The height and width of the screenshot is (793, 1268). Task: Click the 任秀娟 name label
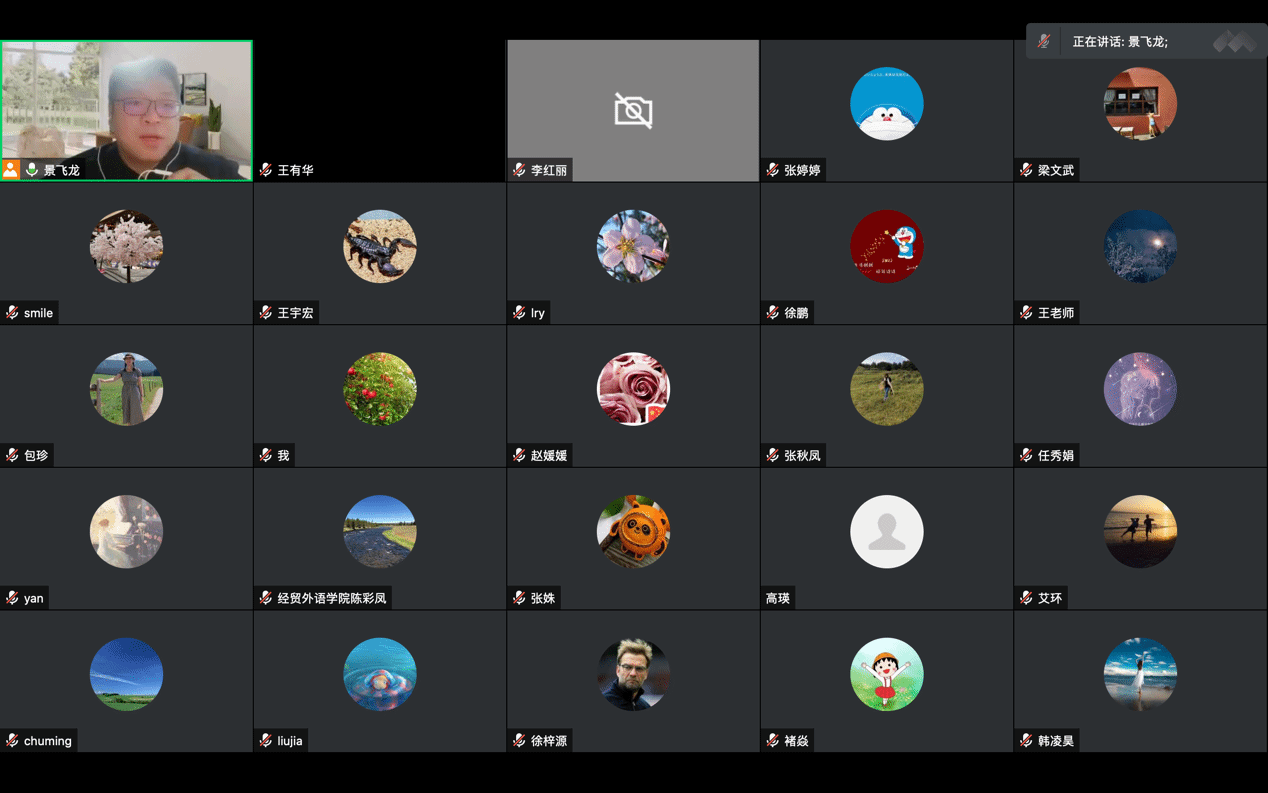(x=1056, y=456)
